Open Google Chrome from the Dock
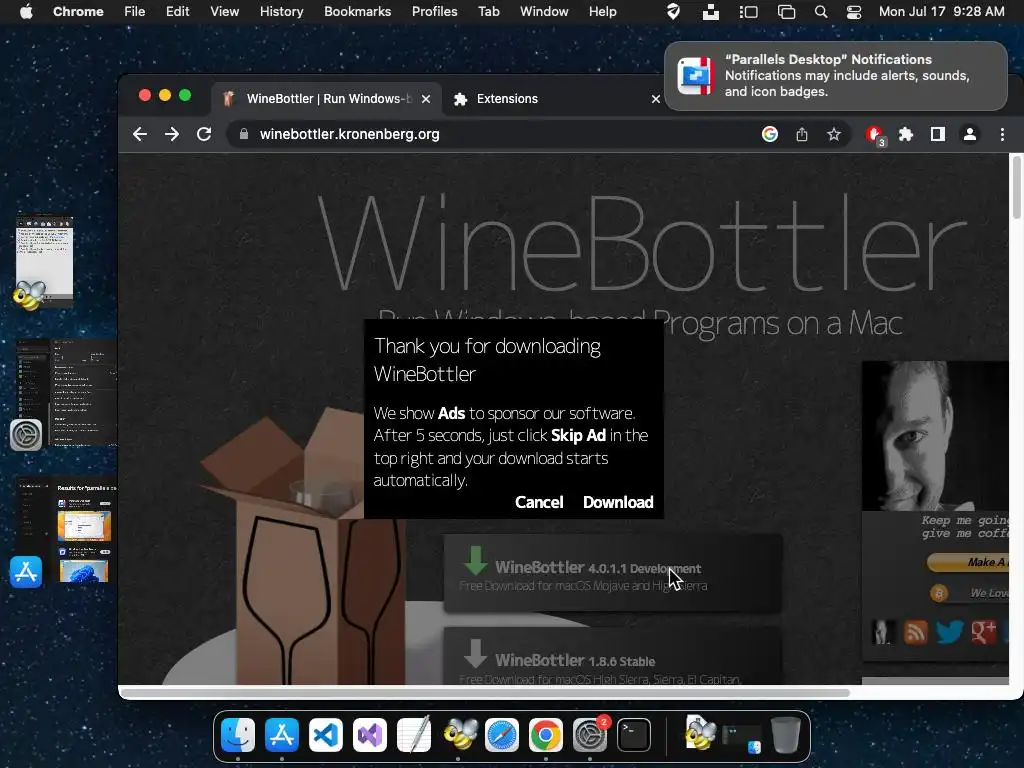Viewport: 1024px width, 768px height. [x=546, y=735]
